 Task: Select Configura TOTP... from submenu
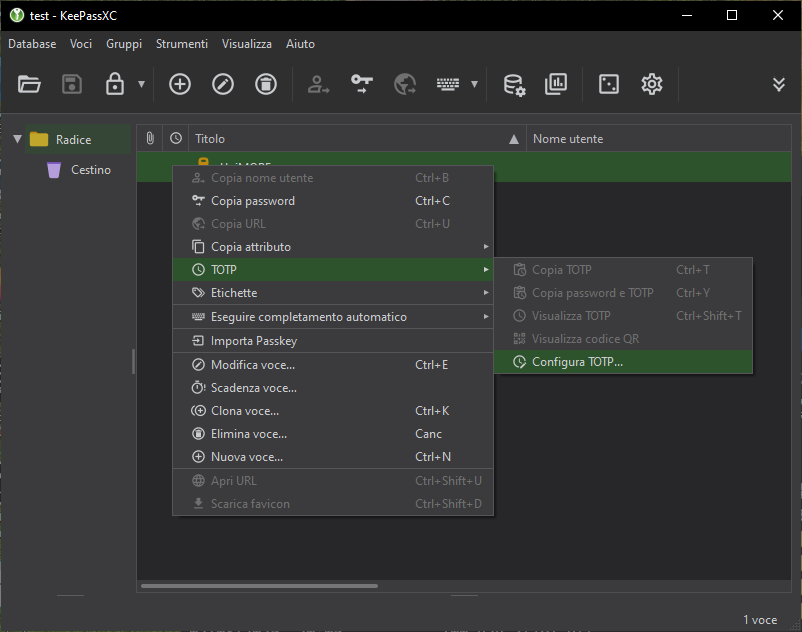point(577,362)
